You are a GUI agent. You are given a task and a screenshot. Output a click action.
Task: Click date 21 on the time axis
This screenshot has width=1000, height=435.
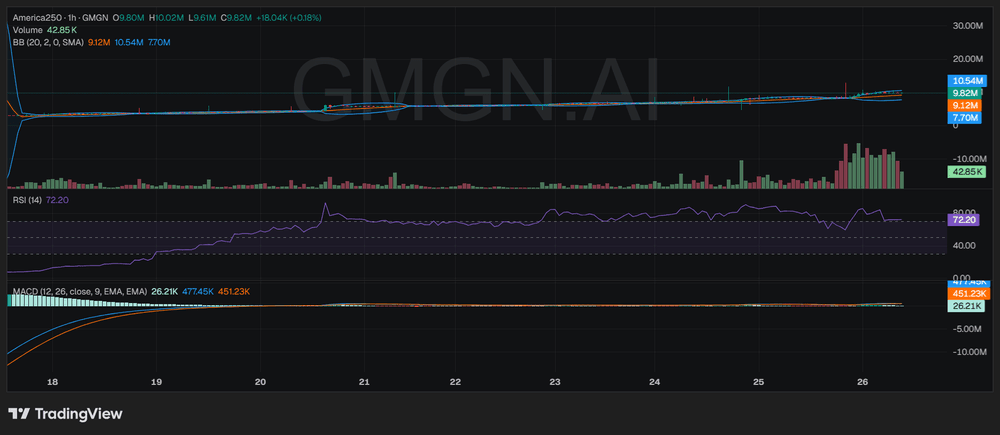364,382
